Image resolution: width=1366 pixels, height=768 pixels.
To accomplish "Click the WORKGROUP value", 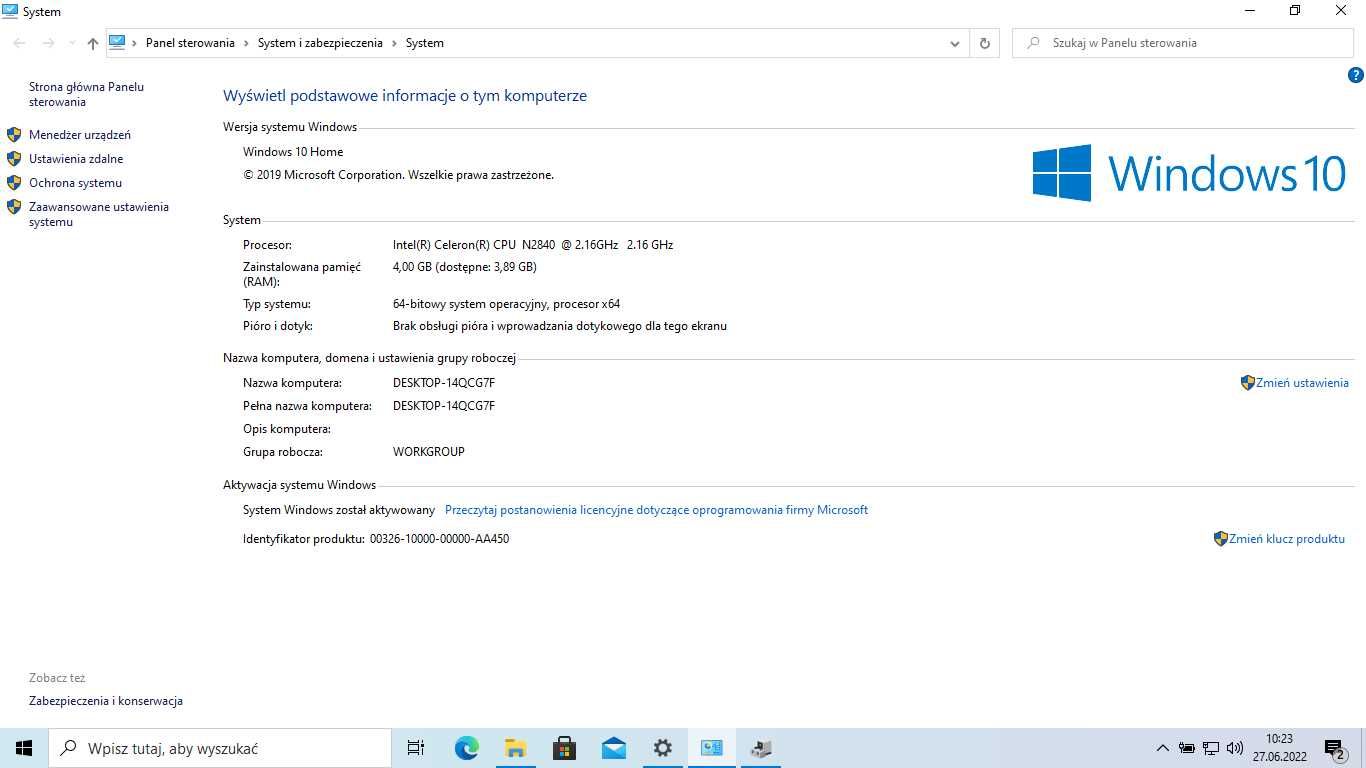I will coord(429,452).
